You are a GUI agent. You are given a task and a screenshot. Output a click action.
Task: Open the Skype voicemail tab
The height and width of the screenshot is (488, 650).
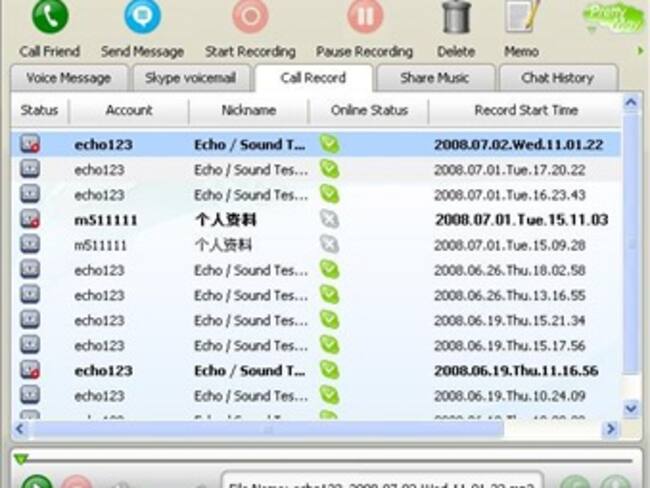189,78
